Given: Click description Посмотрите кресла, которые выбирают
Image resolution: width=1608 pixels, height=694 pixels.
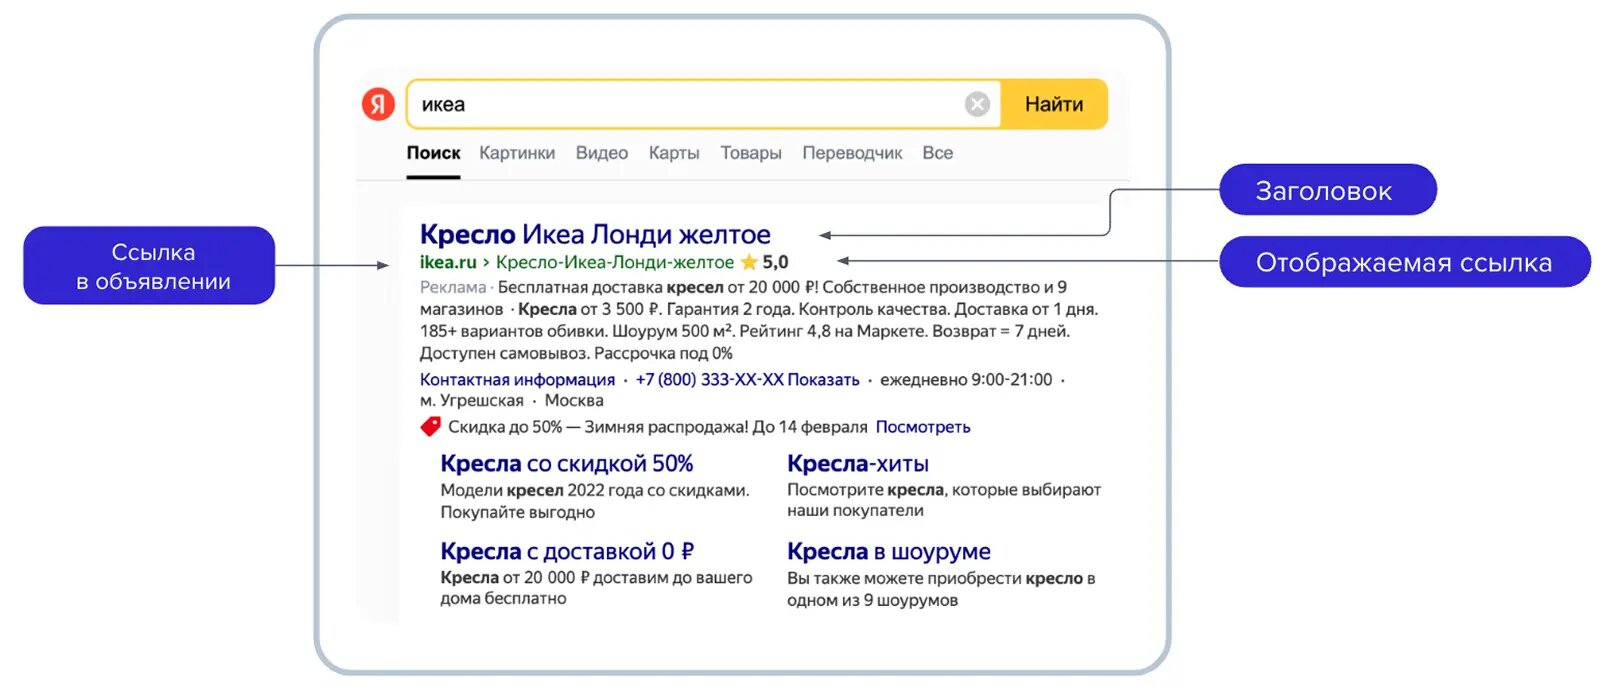Looking at the screenshot, I should tap(944, 500).
